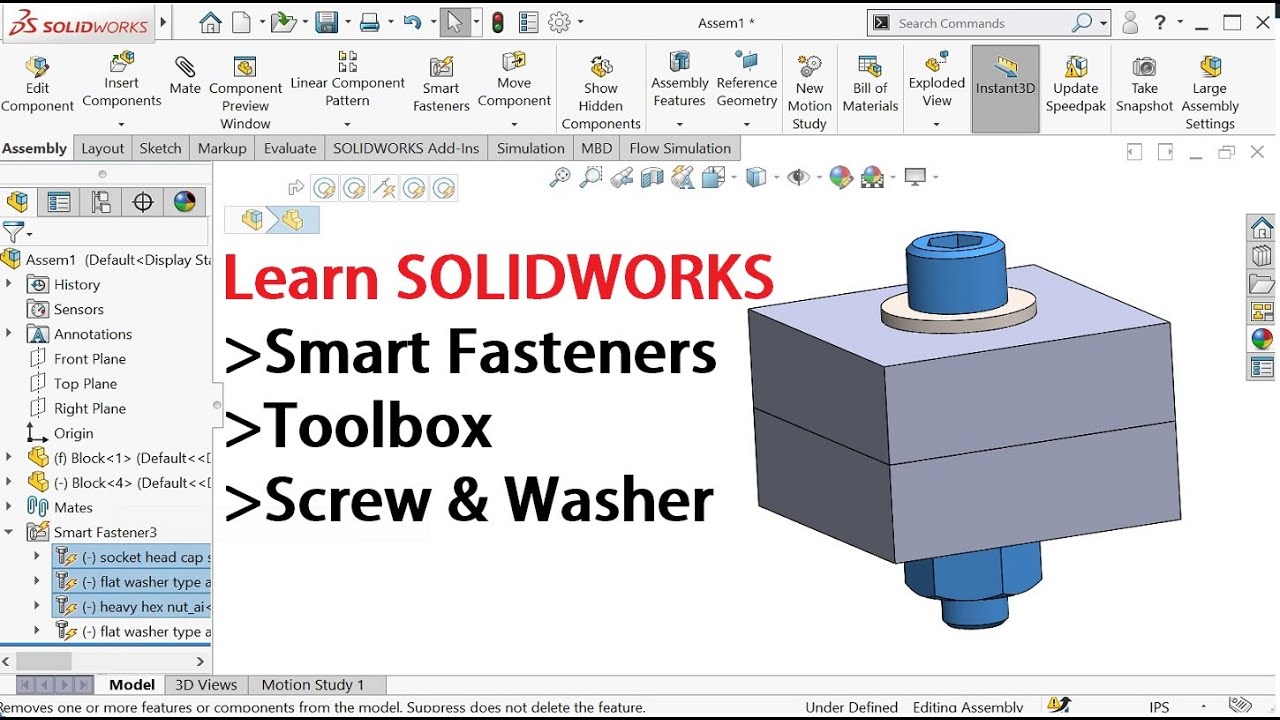Create a new document with the New icon
The height and width of the screenshot is (720, 1280).
241,23
